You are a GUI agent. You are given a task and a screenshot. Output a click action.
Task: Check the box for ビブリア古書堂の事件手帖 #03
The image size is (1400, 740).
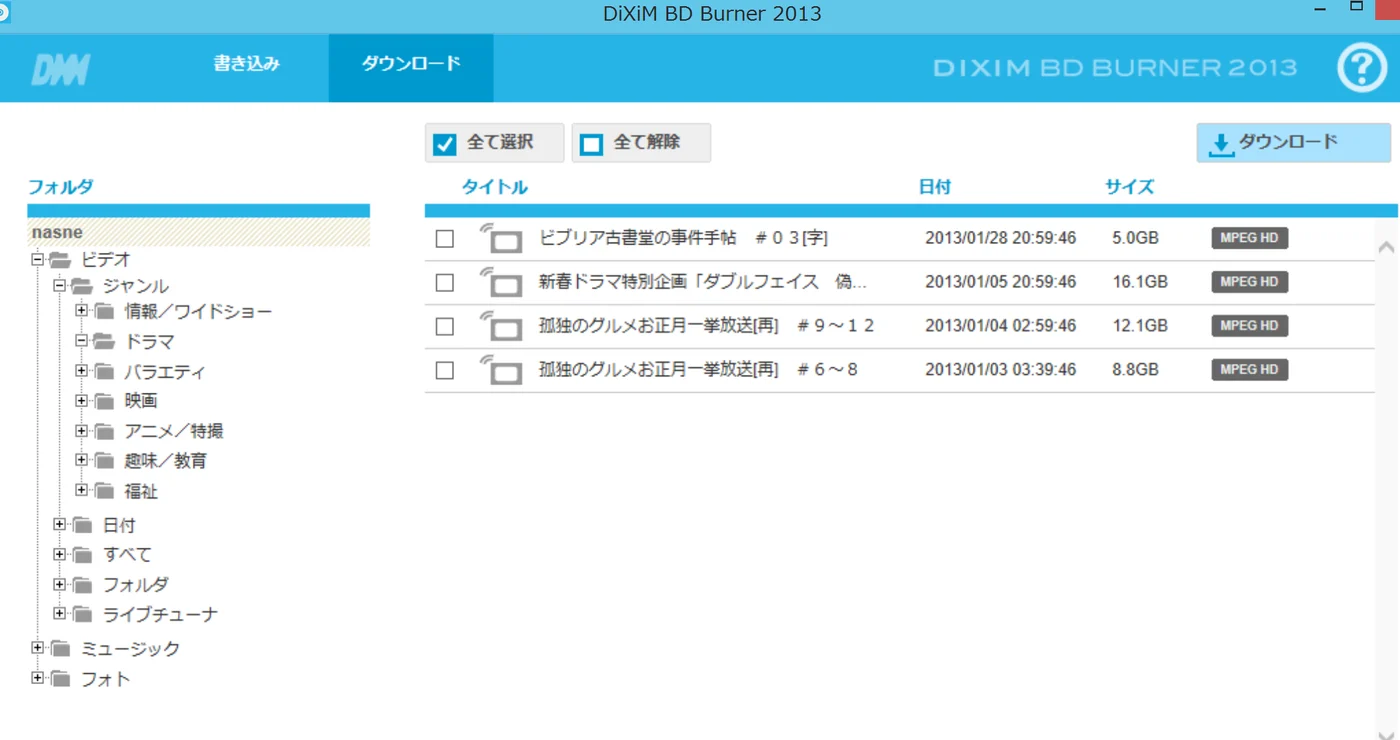[x=445, y=239]
